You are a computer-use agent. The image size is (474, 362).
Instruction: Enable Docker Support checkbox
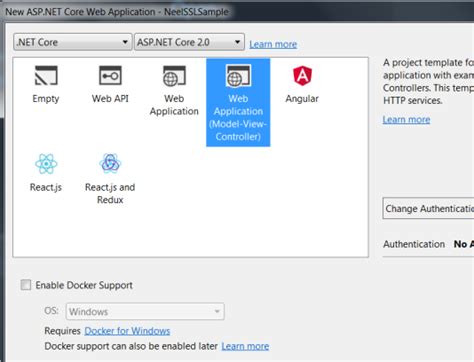click(26, 285)
